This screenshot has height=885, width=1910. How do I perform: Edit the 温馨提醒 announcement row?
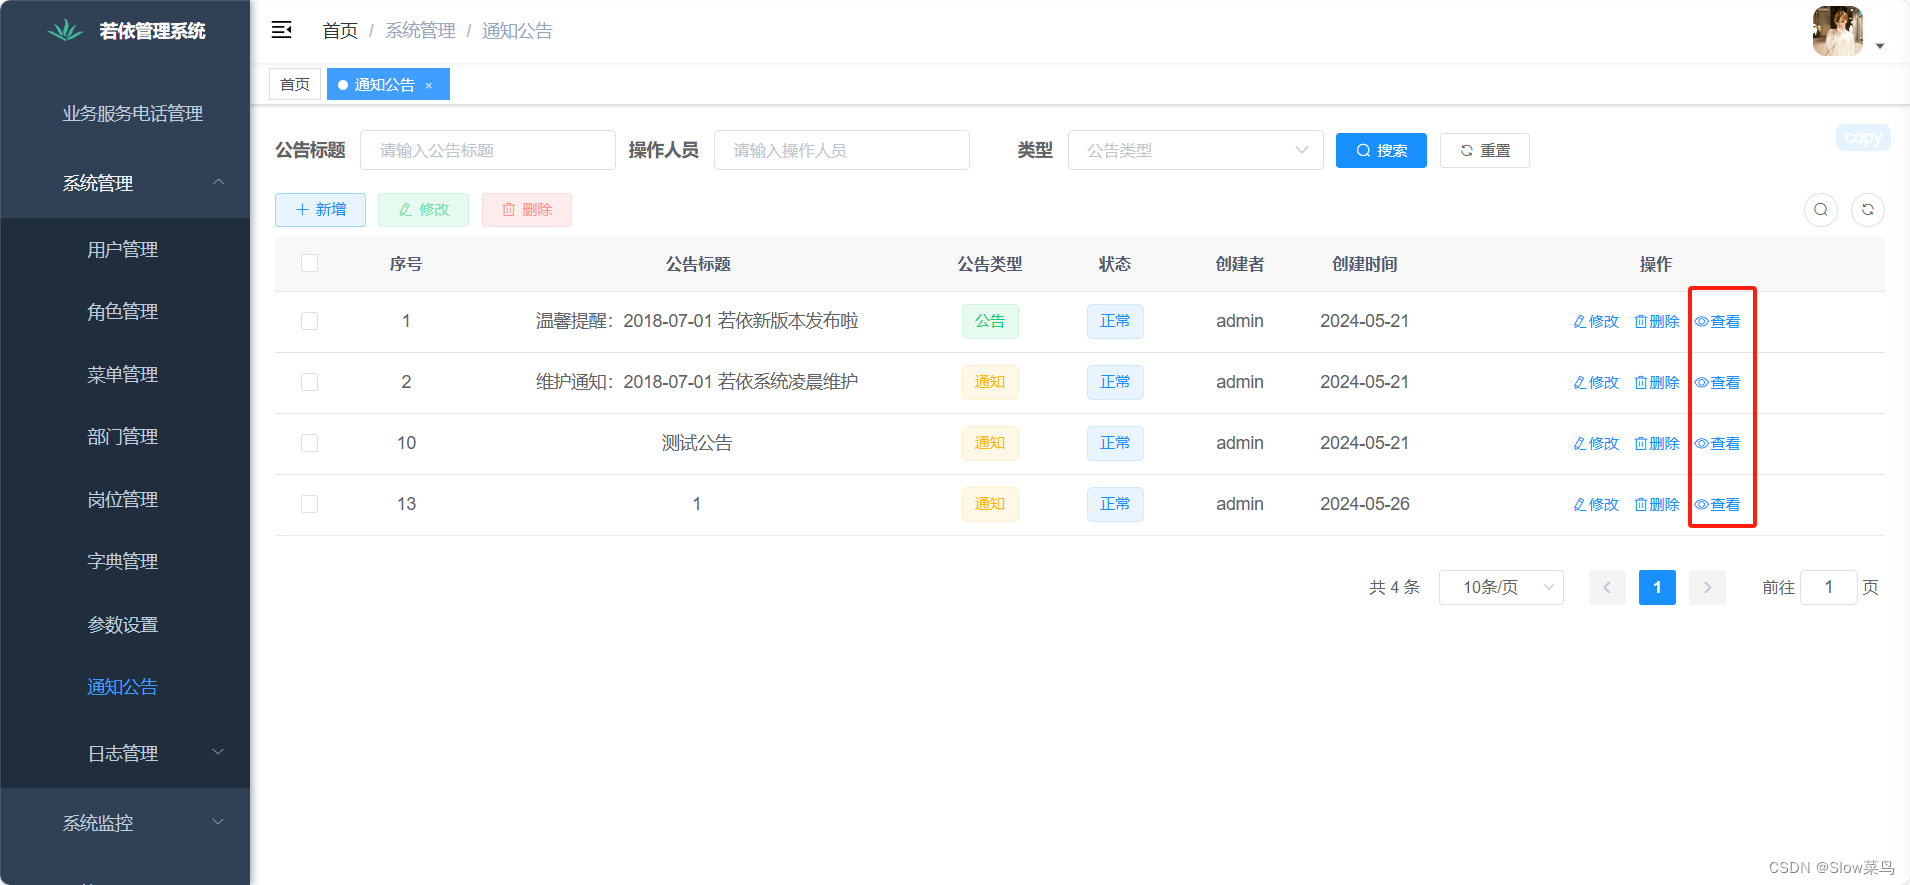pyautogui.click(x=1596, y=322)
